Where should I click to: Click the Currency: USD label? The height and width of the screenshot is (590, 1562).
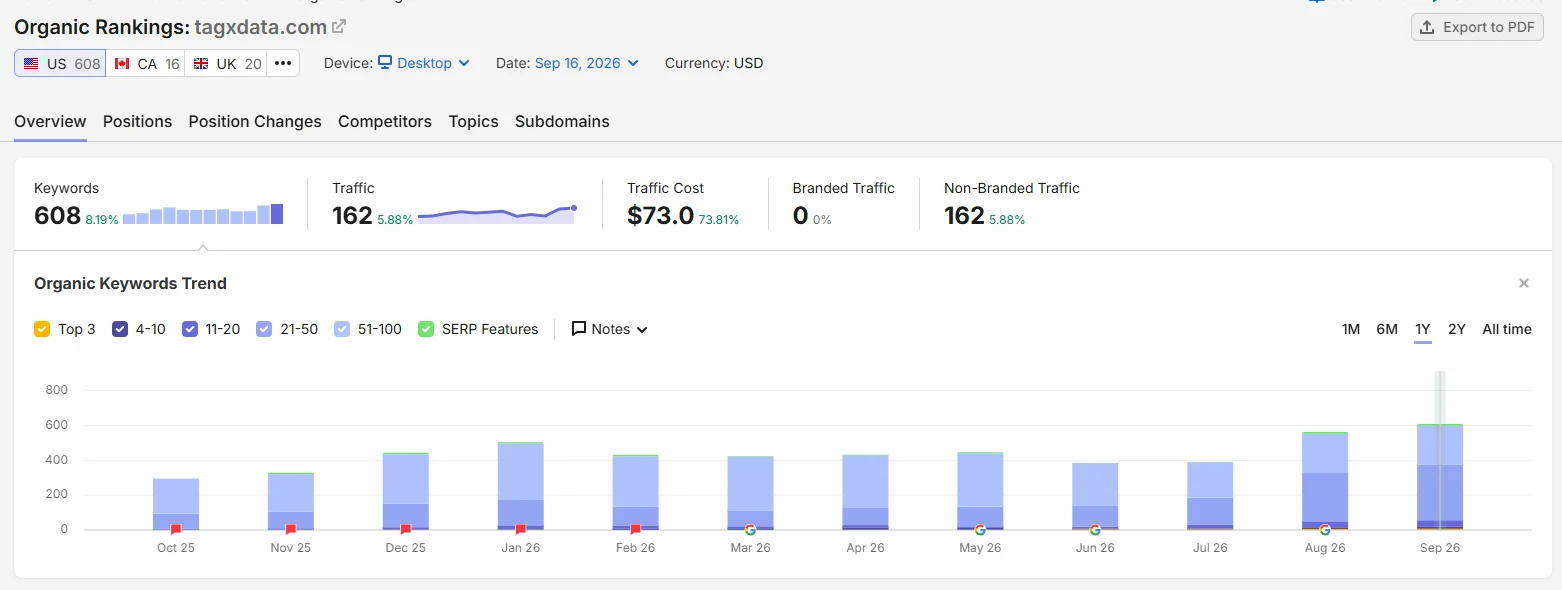pos(714,63)
